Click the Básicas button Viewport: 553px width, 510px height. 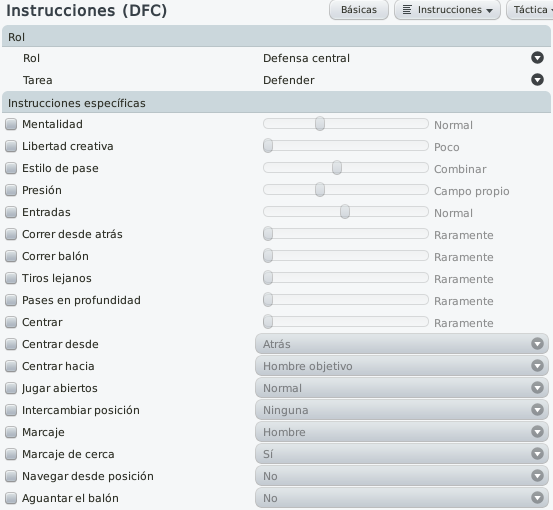coord(359,10)
